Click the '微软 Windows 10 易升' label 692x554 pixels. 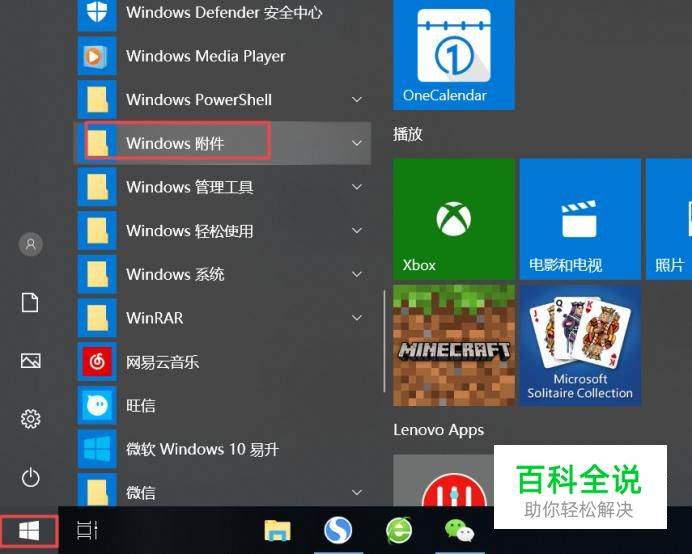coord(203,449)
